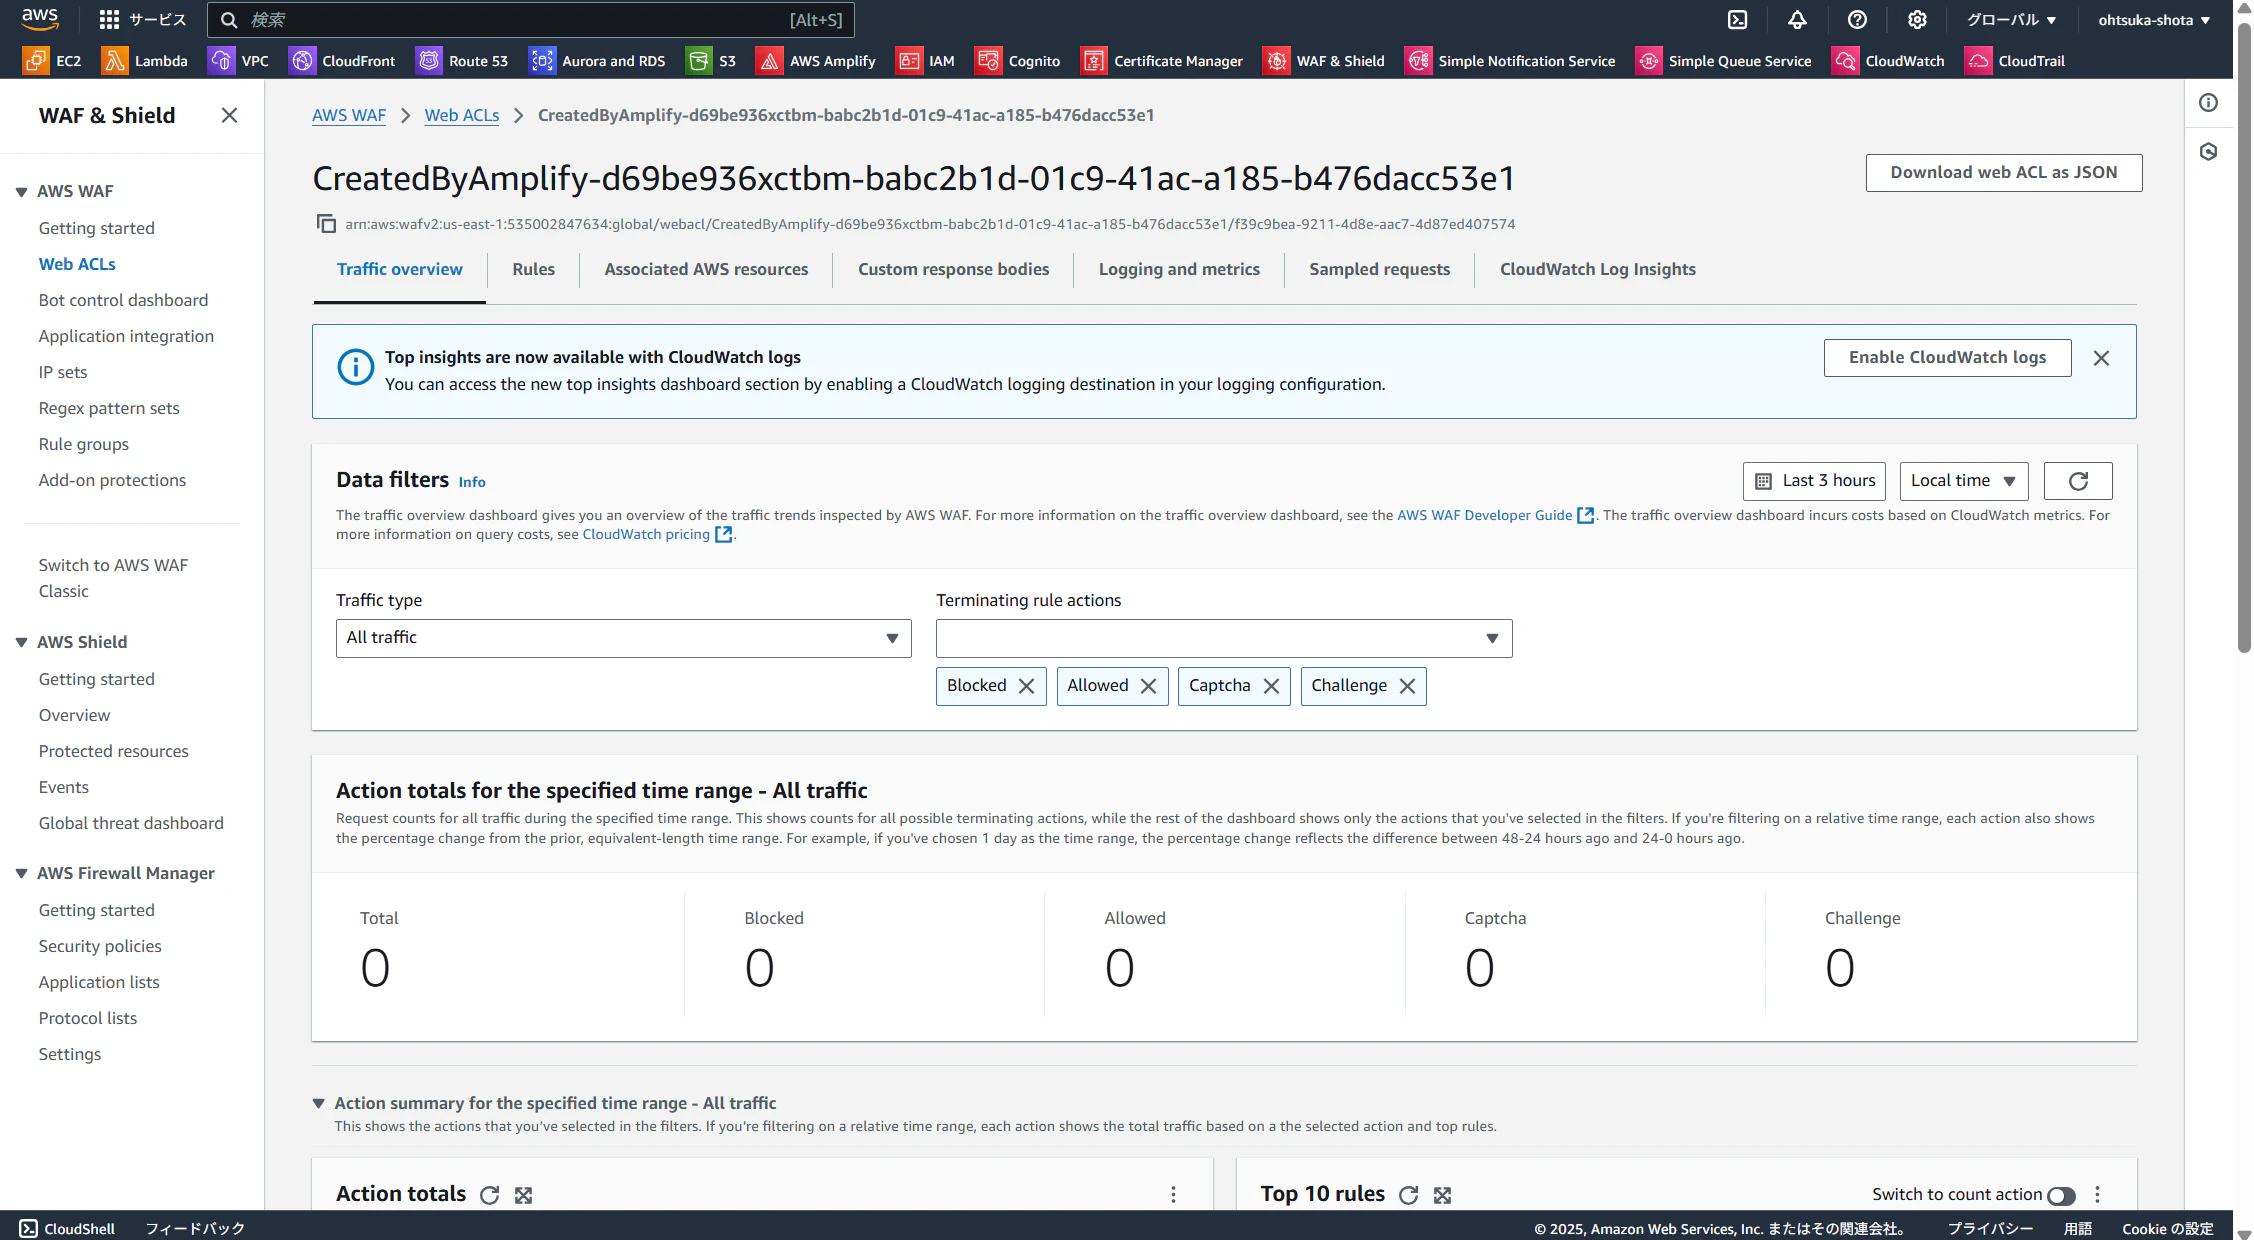Open the CloudWatch pricing link
The image size is (2254, 1240).
click(x=657, y=534)
